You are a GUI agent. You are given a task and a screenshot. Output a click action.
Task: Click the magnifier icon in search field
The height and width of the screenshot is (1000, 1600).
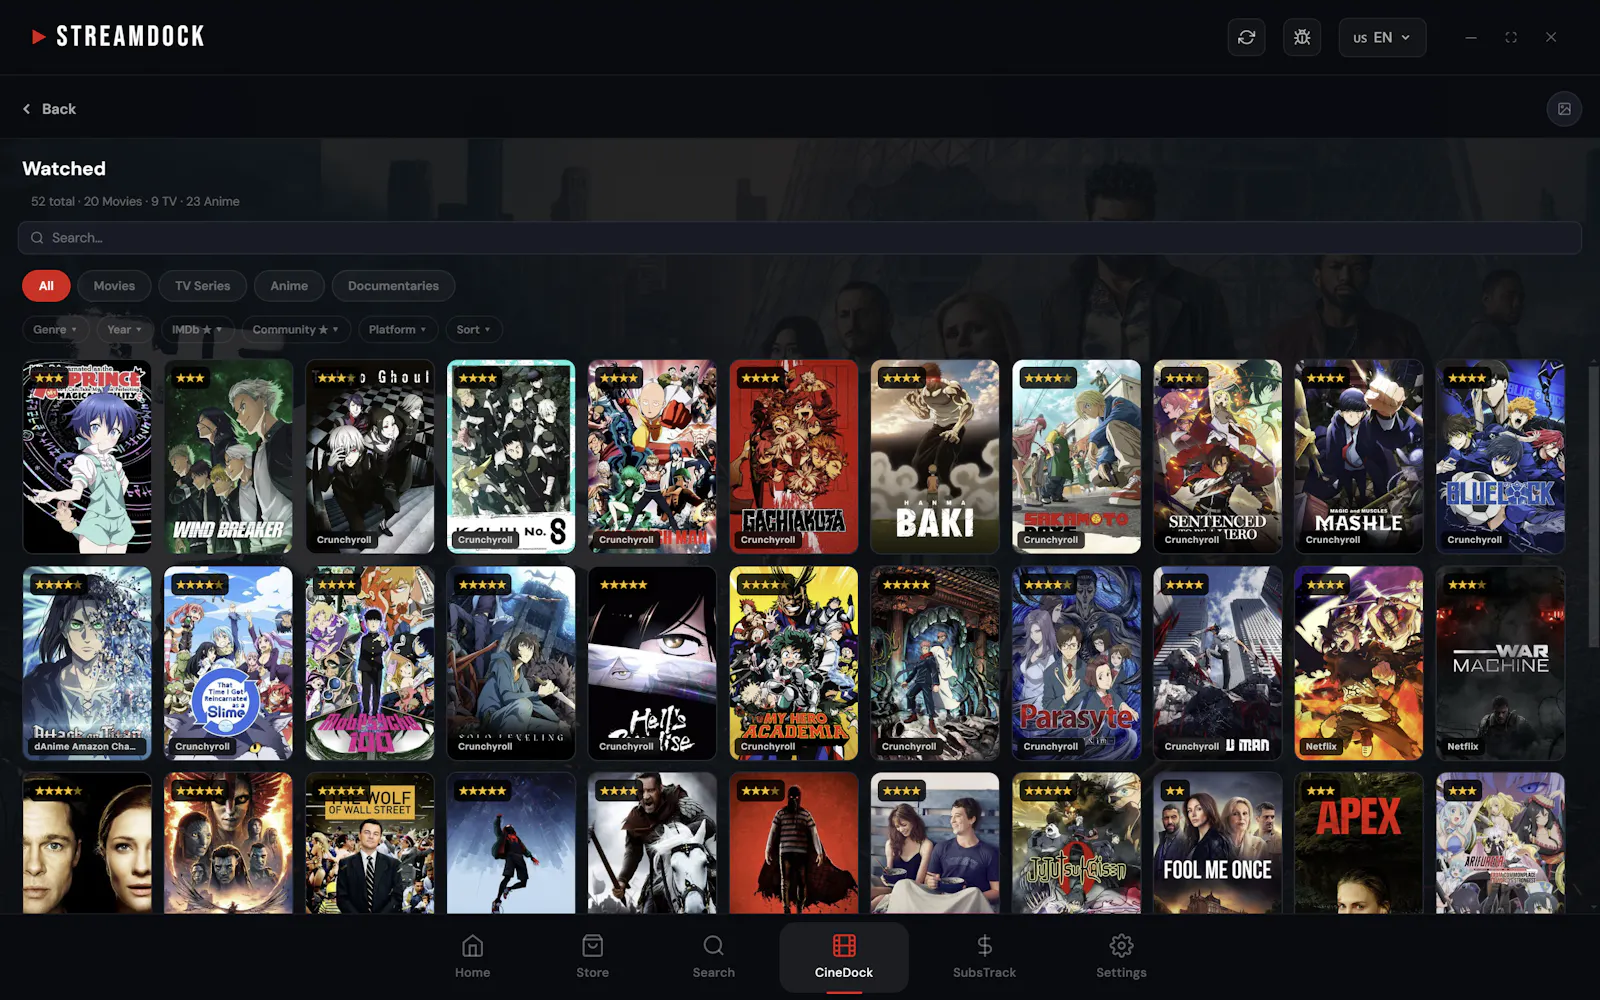tap(37, 238)
